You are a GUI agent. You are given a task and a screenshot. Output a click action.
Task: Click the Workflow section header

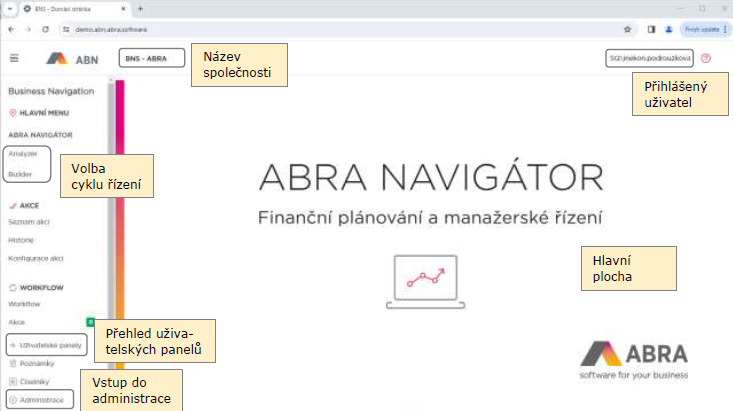coord(41,288)
